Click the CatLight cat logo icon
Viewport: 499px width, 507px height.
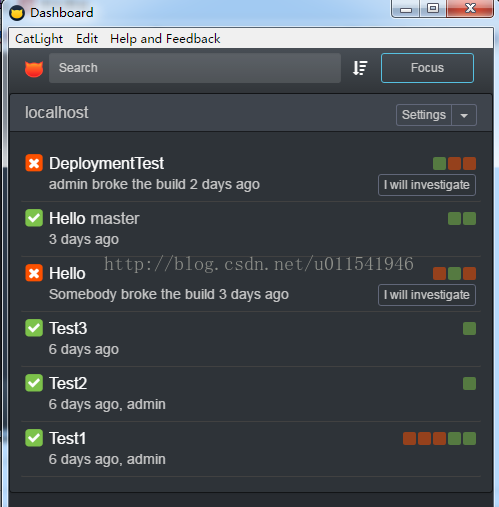tap(34, 69)
